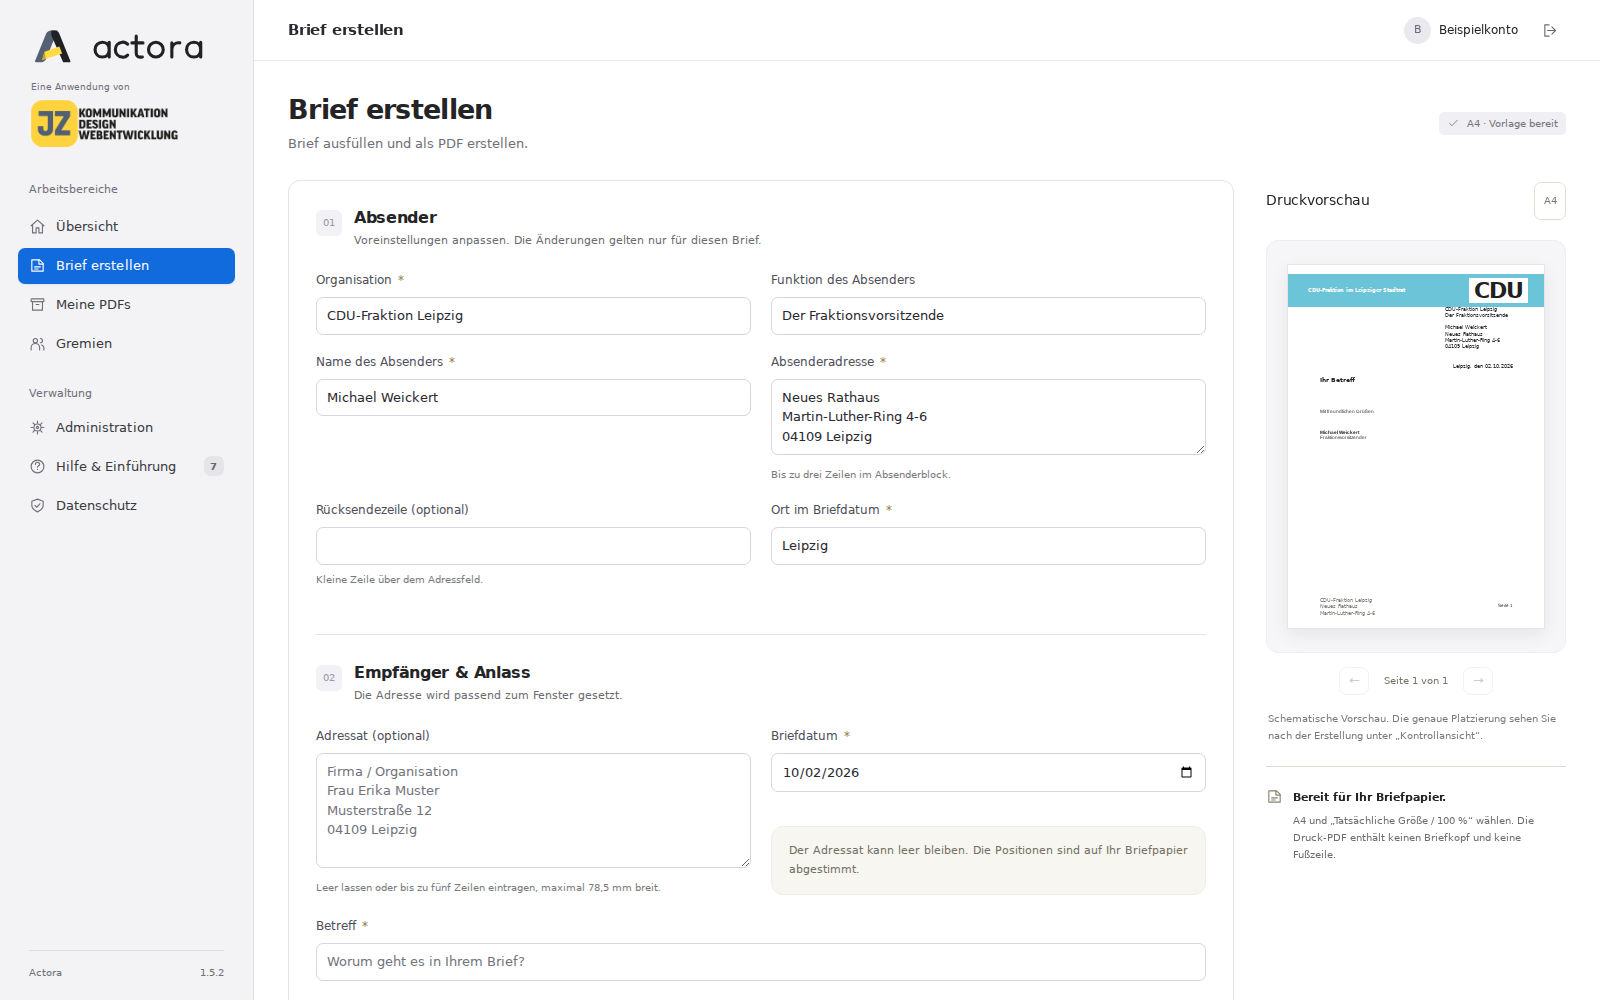The image size is (1600, 1000).
Task: Click the Briefdatum date field
Action: 988,773
